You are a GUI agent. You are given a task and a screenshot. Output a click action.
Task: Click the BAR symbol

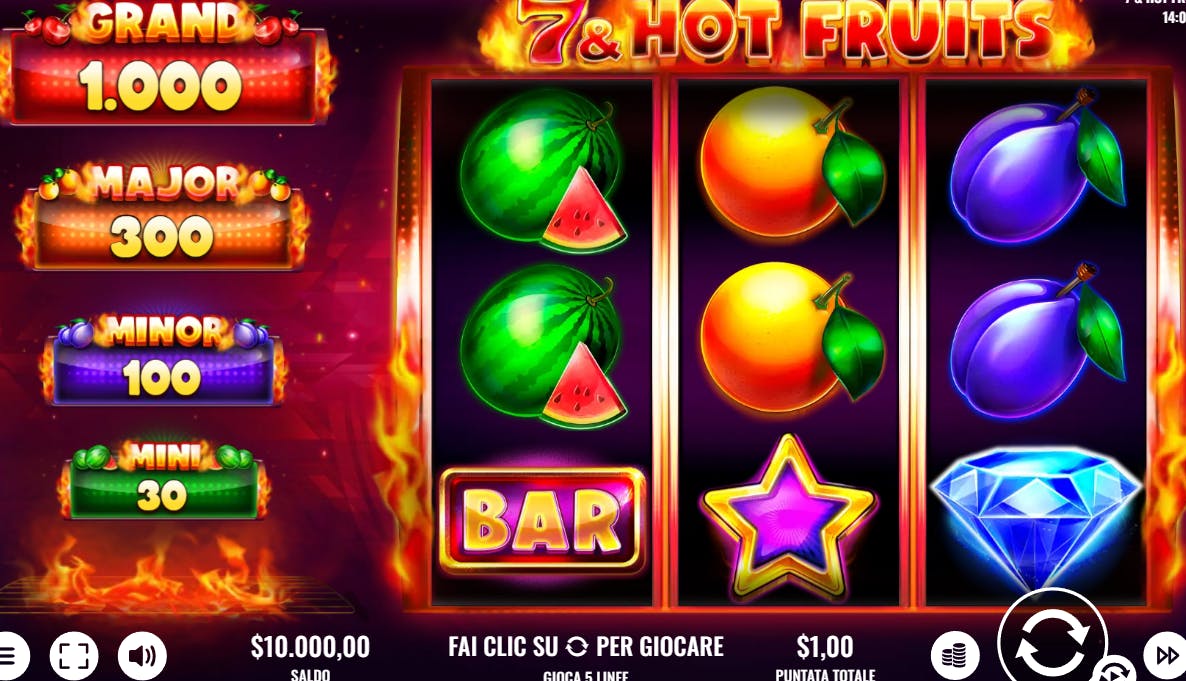542,520
